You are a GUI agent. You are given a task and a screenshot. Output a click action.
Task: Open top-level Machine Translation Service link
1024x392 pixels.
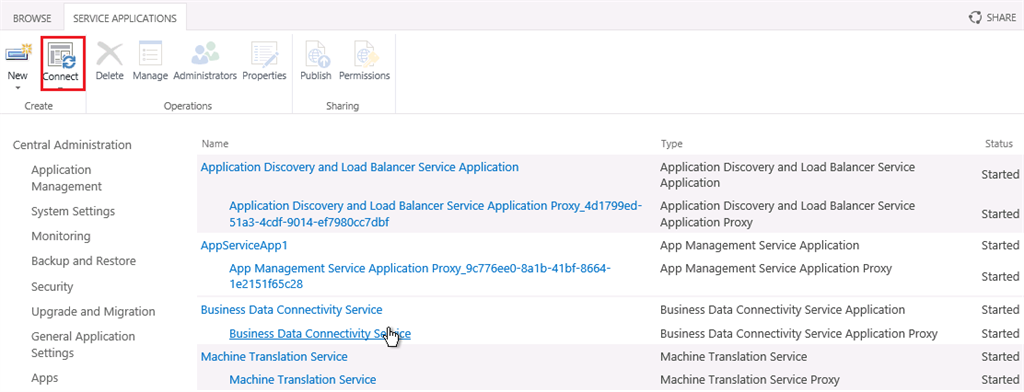274,357
